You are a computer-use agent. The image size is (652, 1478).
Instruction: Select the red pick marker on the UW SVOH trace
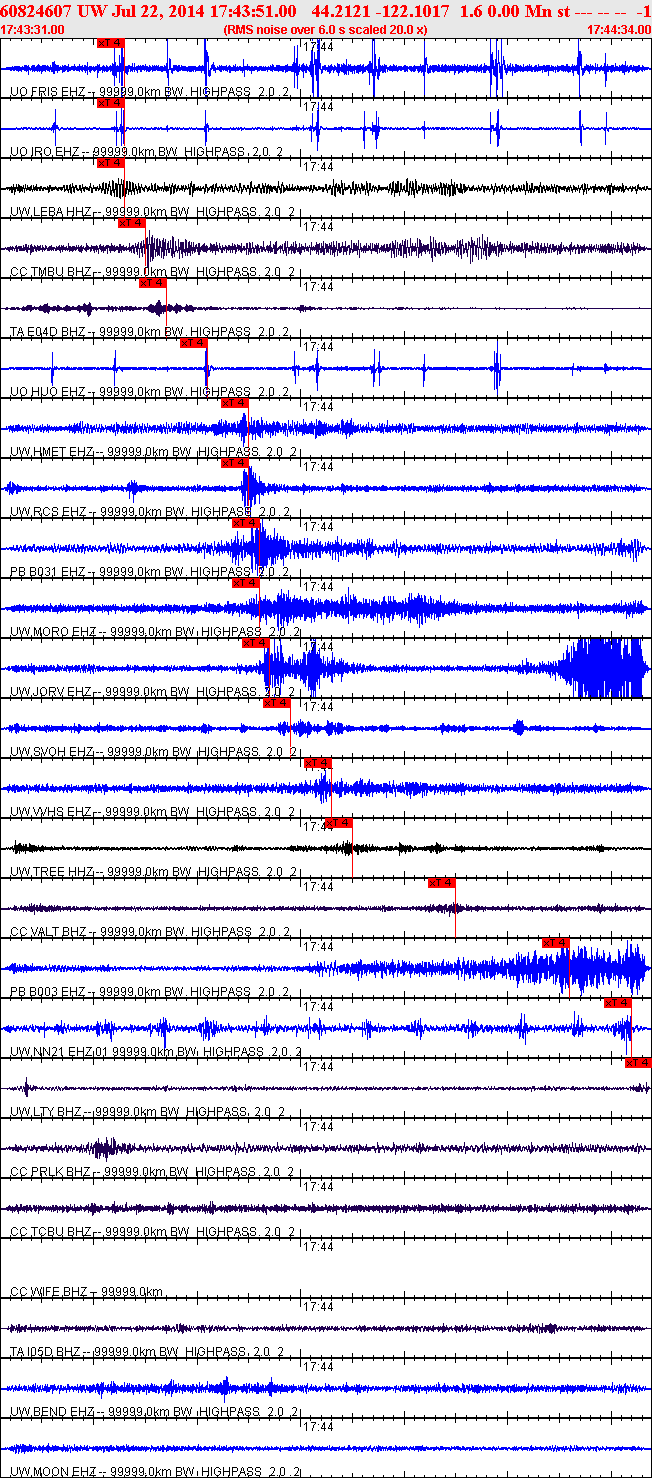click(276, 703)
